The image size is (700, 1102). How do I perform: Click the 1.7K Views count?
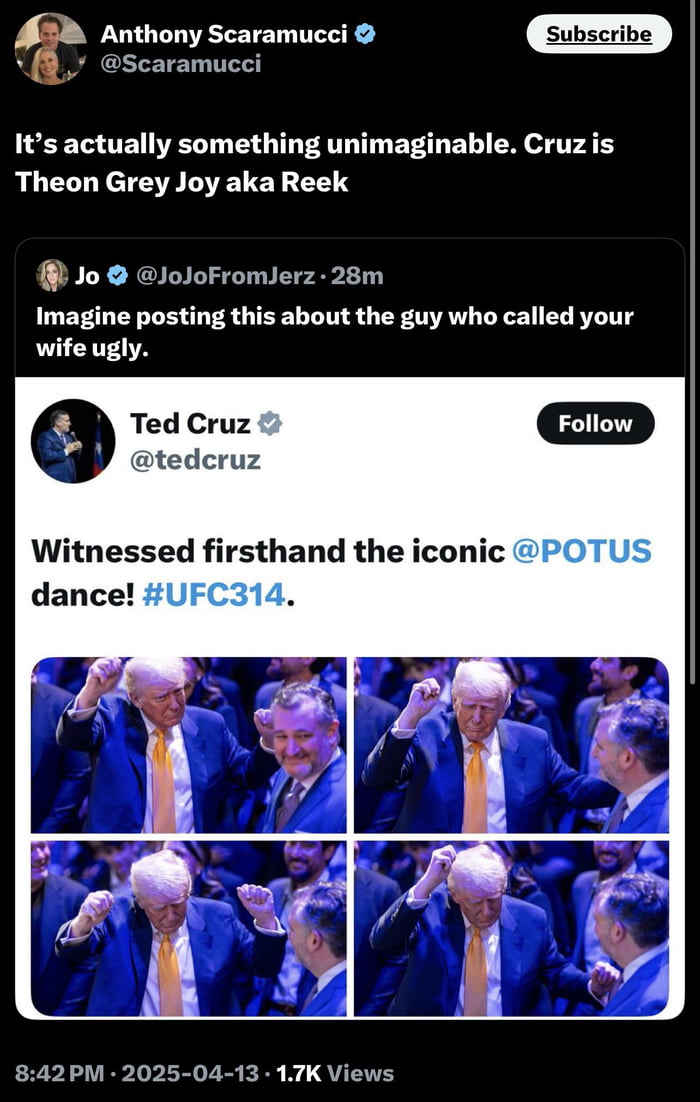click(335, 1074)
